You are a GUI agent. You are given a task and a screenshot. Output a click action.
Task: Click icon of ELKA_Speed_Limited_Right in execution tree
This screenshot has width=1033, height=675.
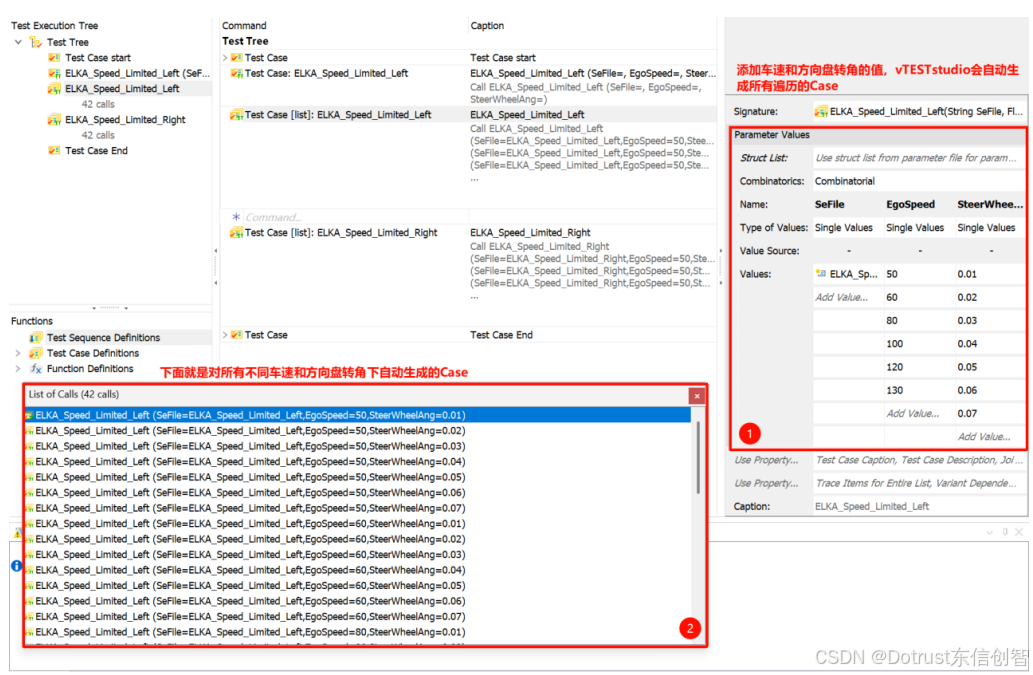[55, 120]
